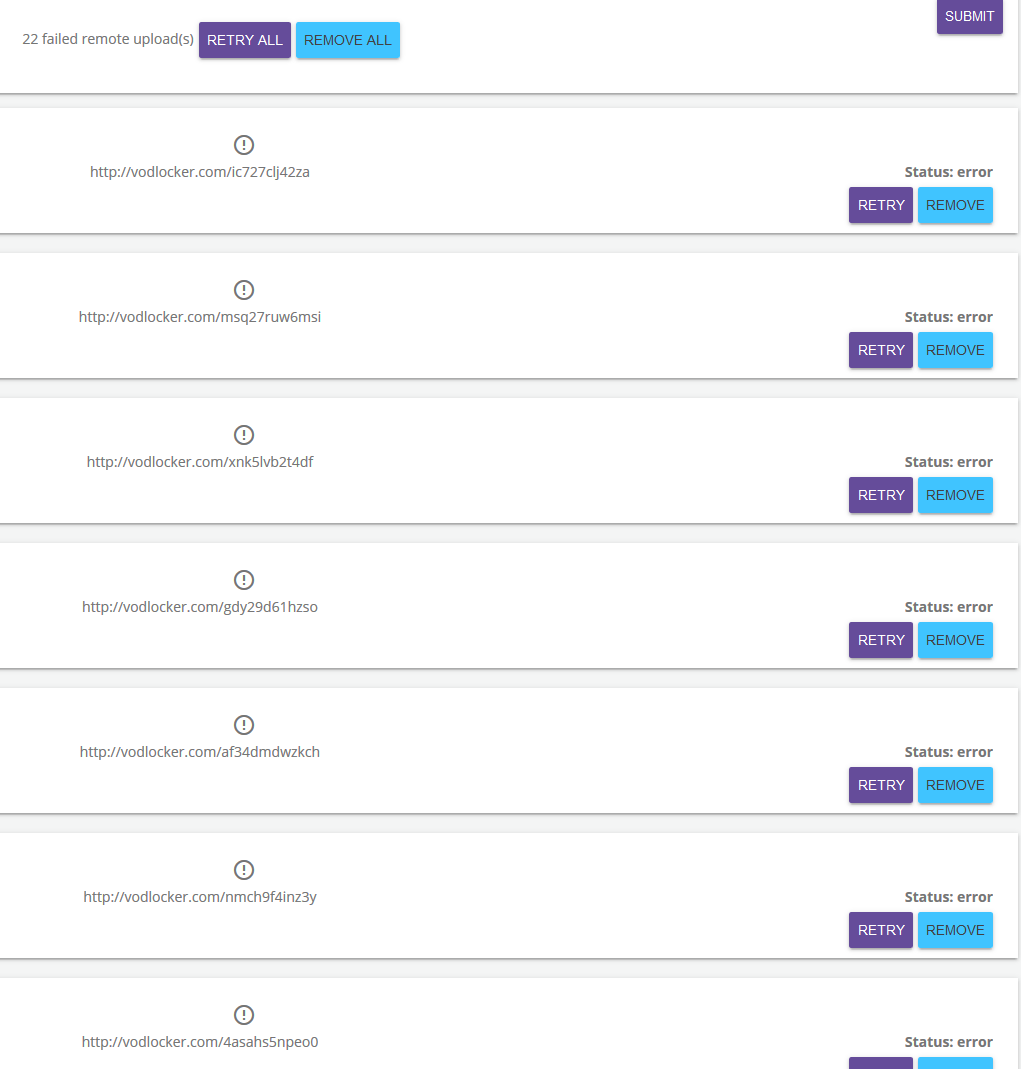
Task: Remove the msq27ruw6msi upload entry
Action: (955, 350)
